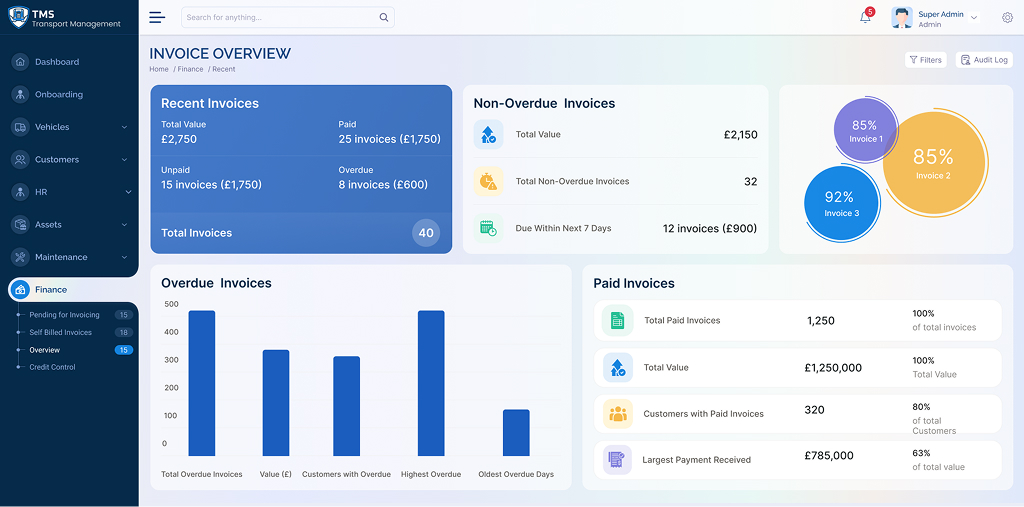Toggle the hamburger menu icon
Image resolution: width=1024 pixels, height=507 pixels.
(x=157, y=17)
